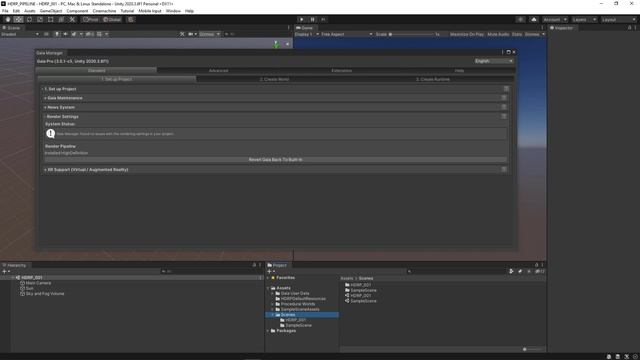Open the English language dropdown

494,61
